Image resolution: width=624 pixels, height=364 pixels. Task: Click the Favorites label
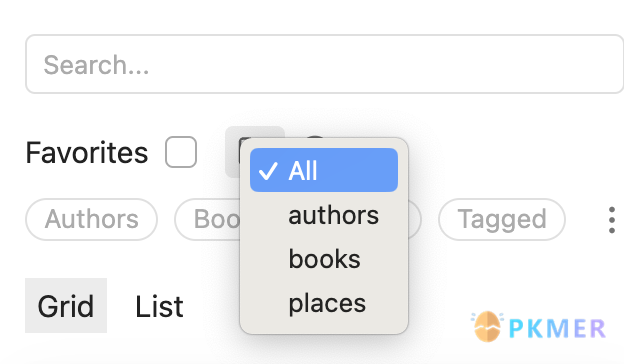87,152
